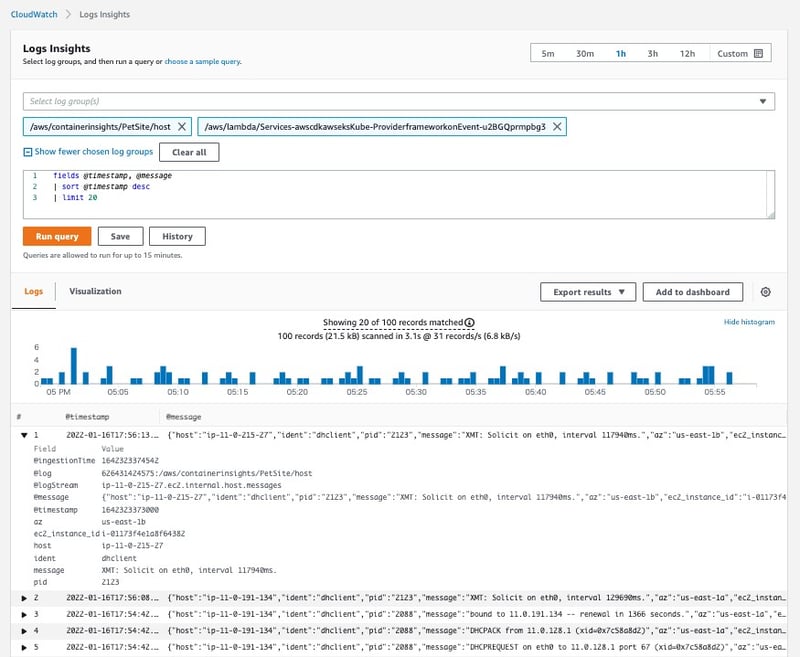Select the 30m time range
Viewport: 800px width, 657px height.
pyautogui.click(x=585, y=54)
